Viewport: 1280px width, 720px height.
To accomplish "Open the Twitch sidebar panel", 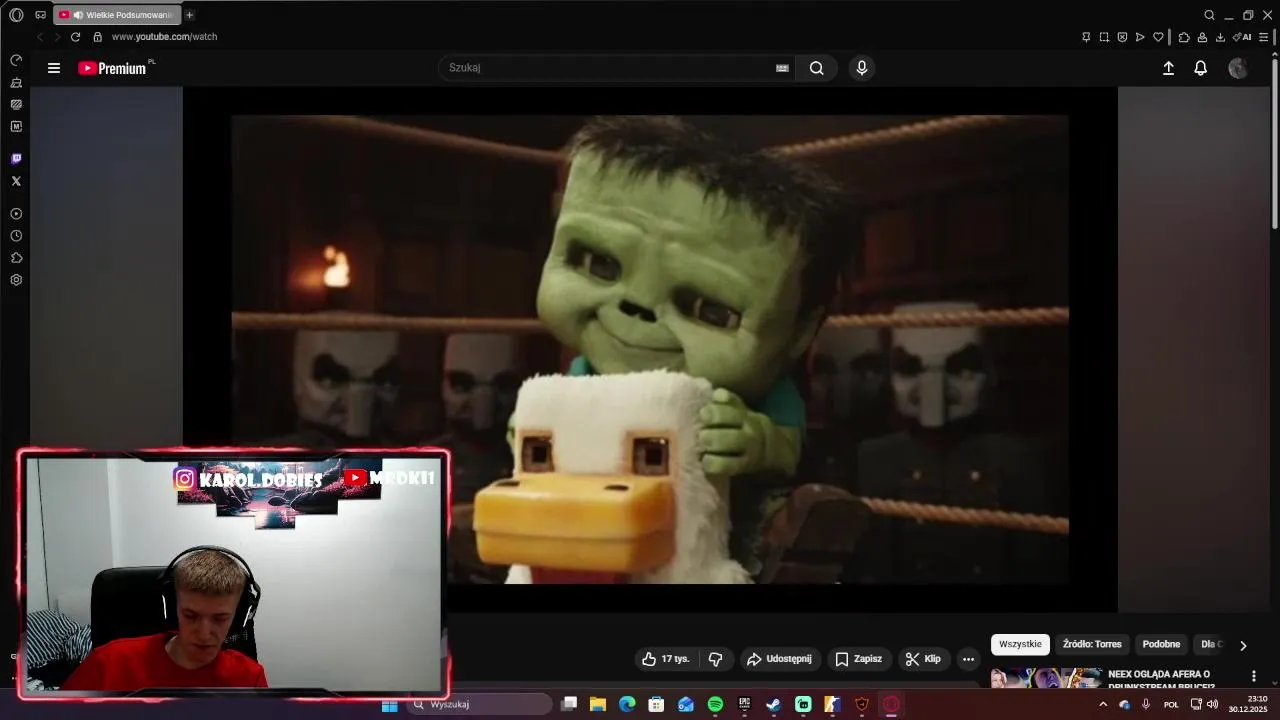I will tap(16, 159).
